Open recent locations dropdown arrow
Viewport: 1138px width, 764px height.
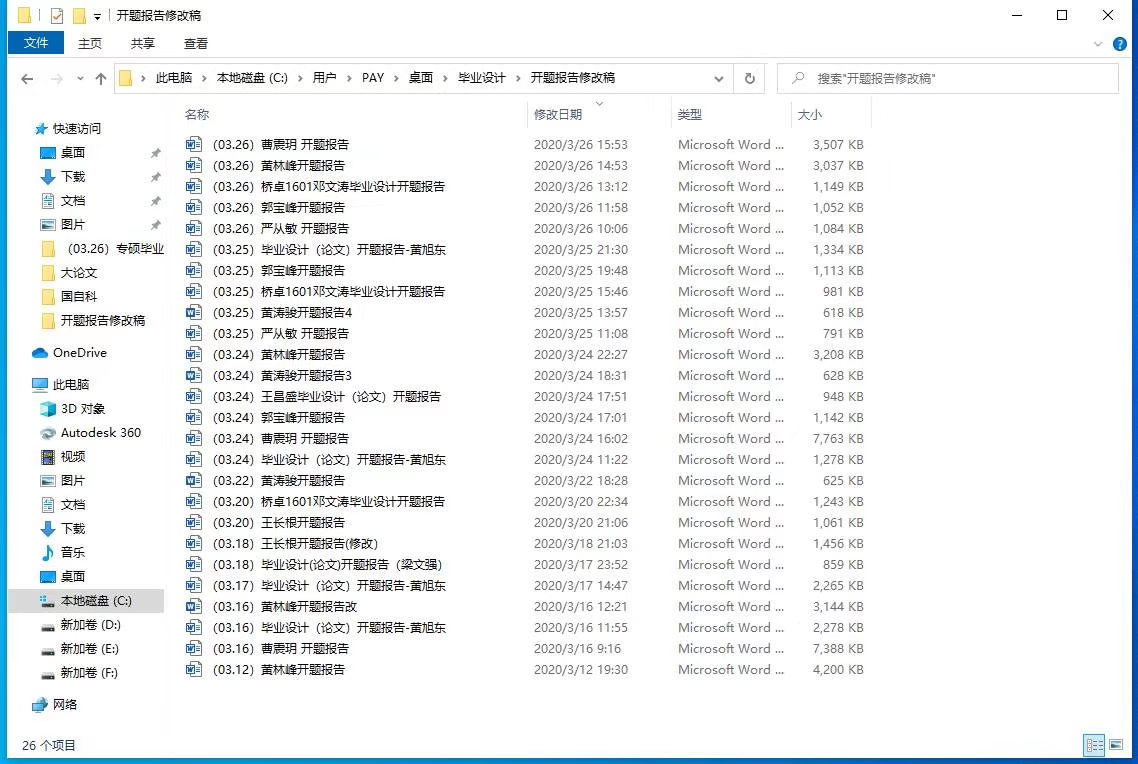tap(80, 78)
